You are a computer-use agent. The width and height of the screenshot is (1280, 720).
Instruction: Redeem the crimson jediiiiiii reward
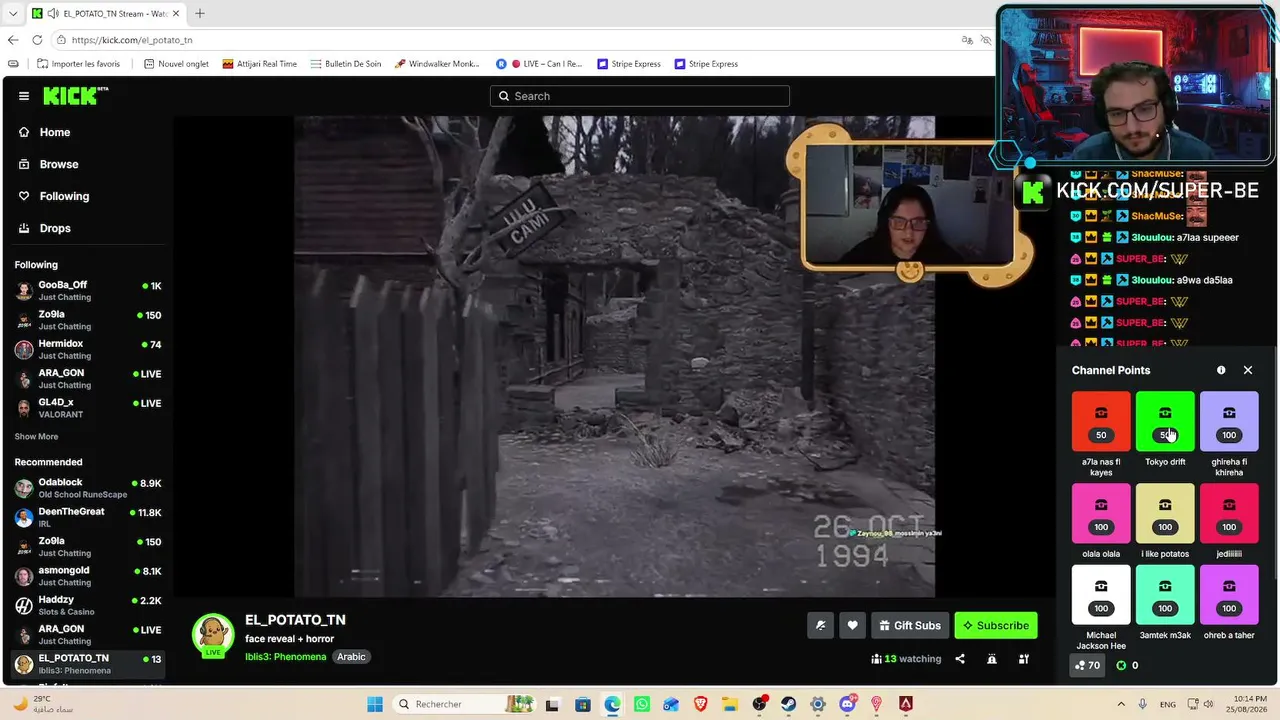point(1229,513)
